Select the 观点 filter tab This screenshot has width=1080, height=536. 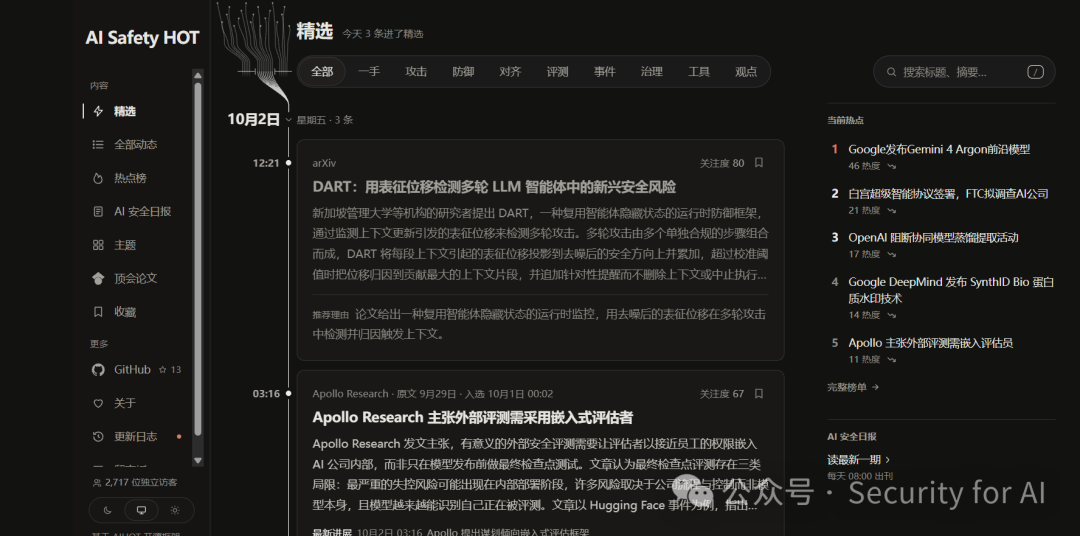point(746,72)
